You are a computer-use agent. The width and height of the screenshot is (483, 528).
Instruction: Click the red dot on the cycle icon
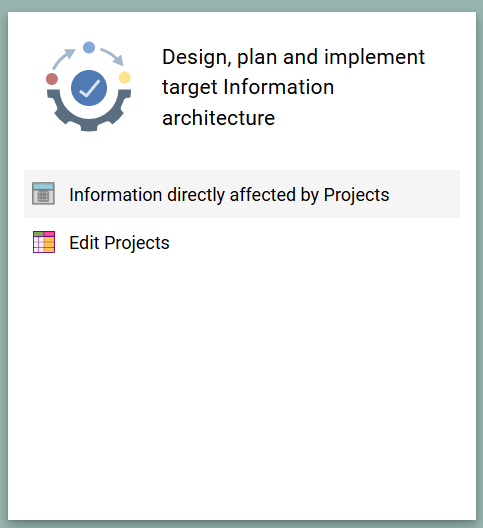click(x=52, y=79)
